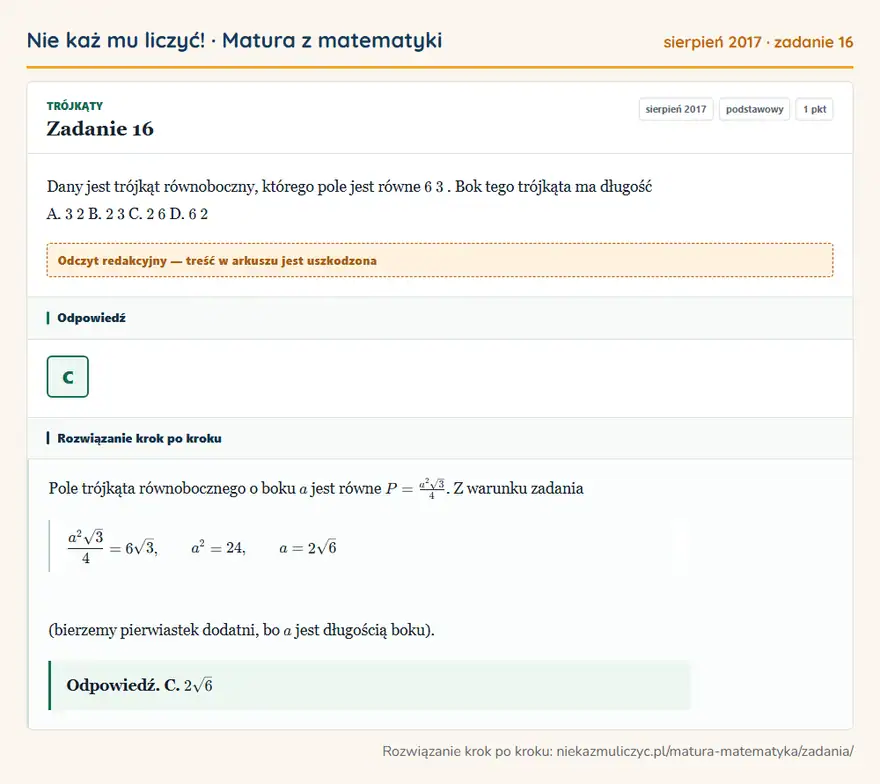The image size is (880, 784).
Task: Click the sentence 'Pole trójkąta równobocznego o boku a'
Action: pos(316,488)
